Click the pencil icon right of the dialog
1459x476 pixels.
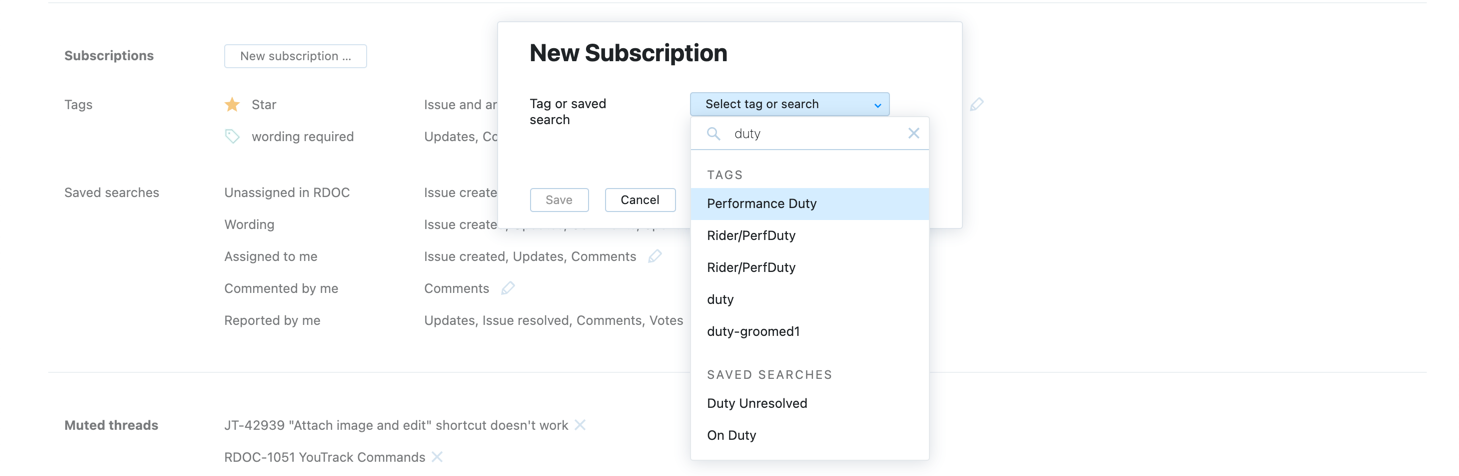click(977, 104)
